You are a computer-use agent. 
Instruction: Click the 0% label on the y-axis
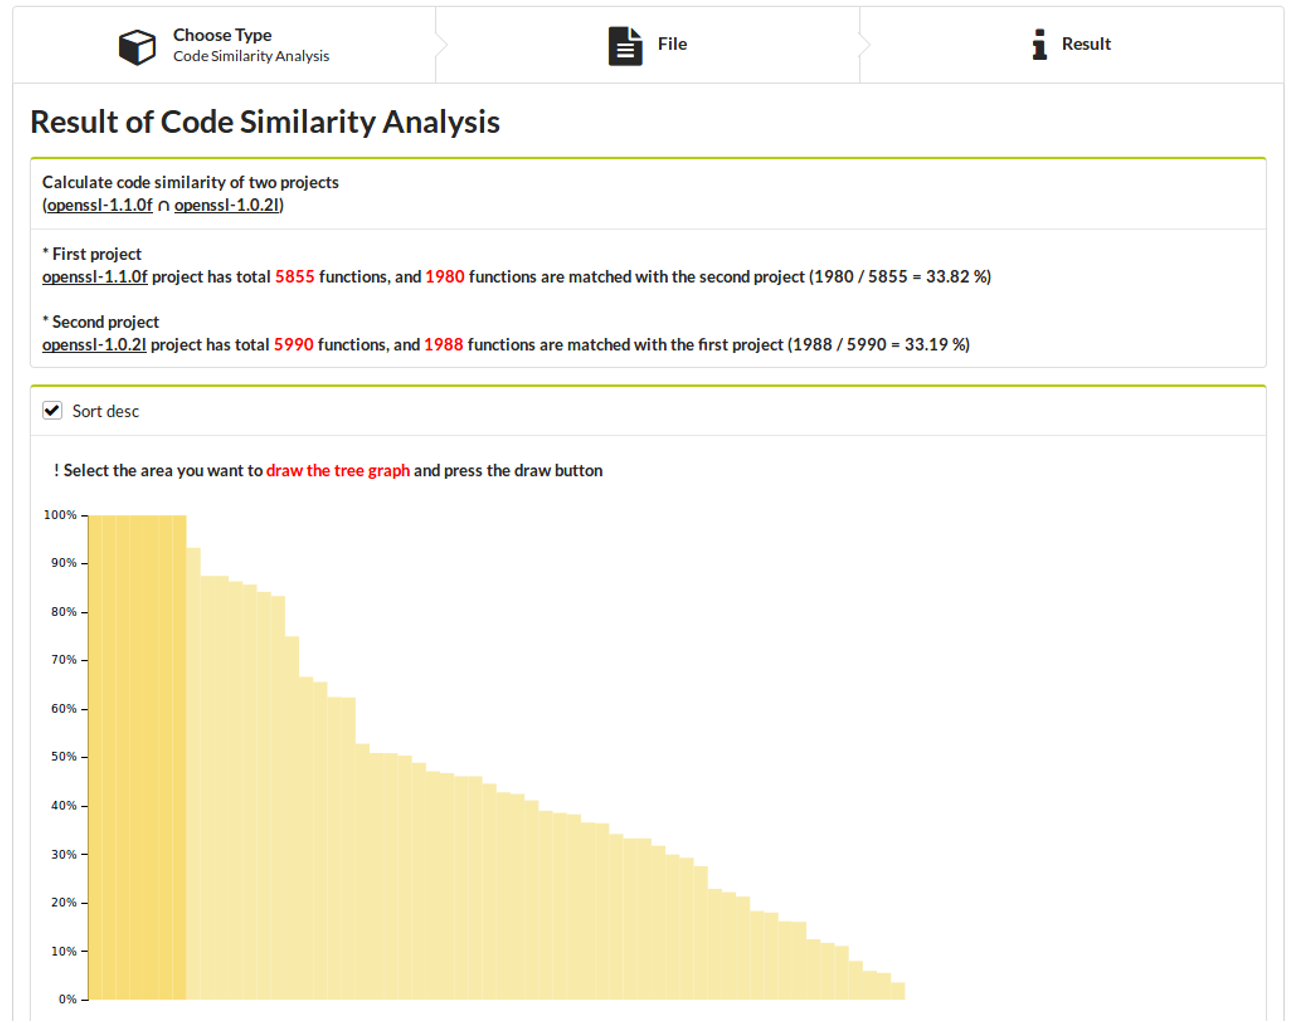[x=67, y=999]
